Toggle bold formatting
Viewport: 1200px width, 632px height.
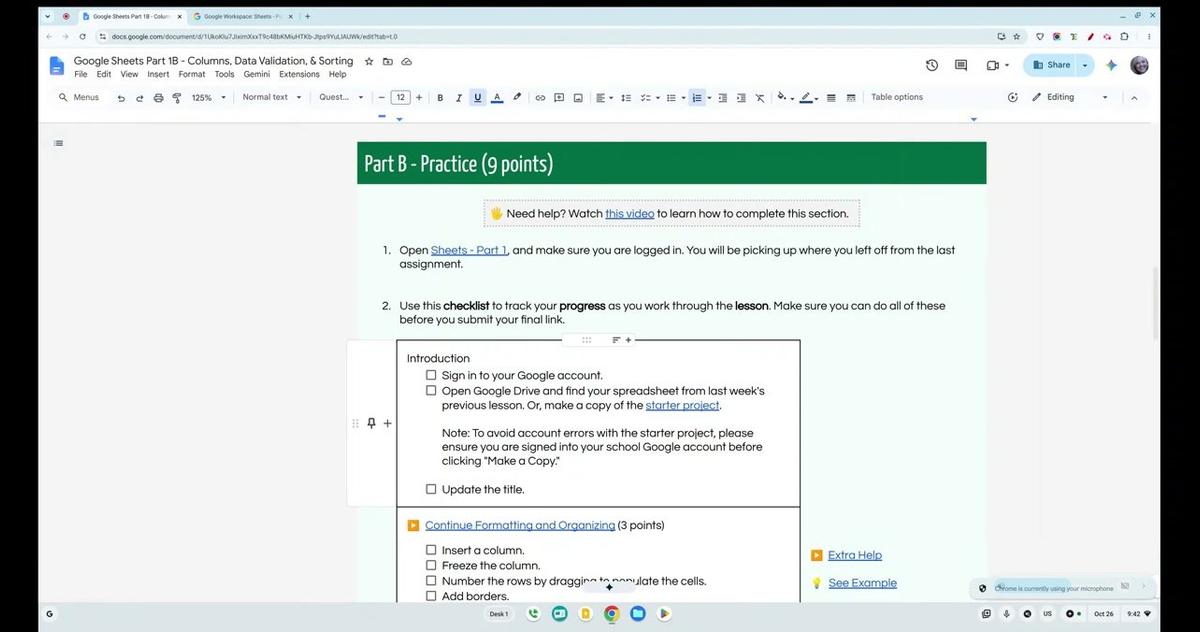point(440,98)
